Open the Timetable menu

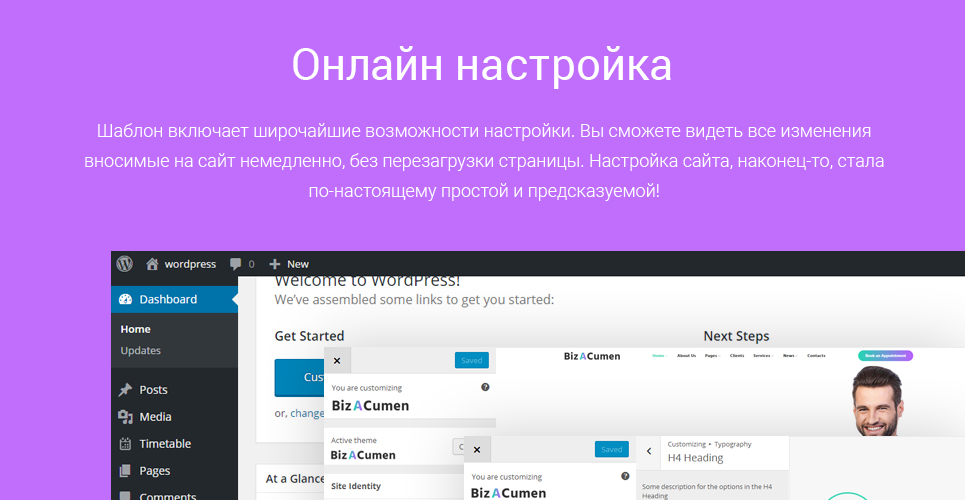[x=165, y=444]
